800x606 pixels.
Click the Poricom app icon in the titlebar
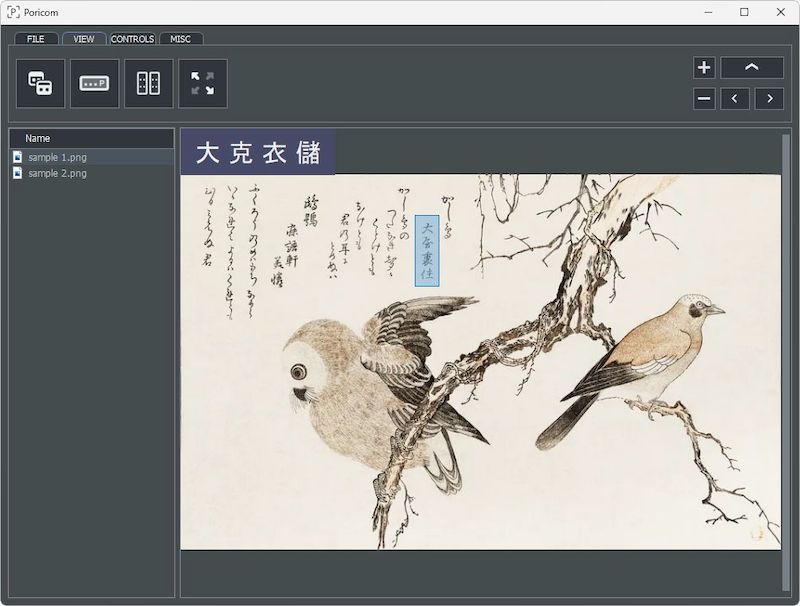(14, 13)
